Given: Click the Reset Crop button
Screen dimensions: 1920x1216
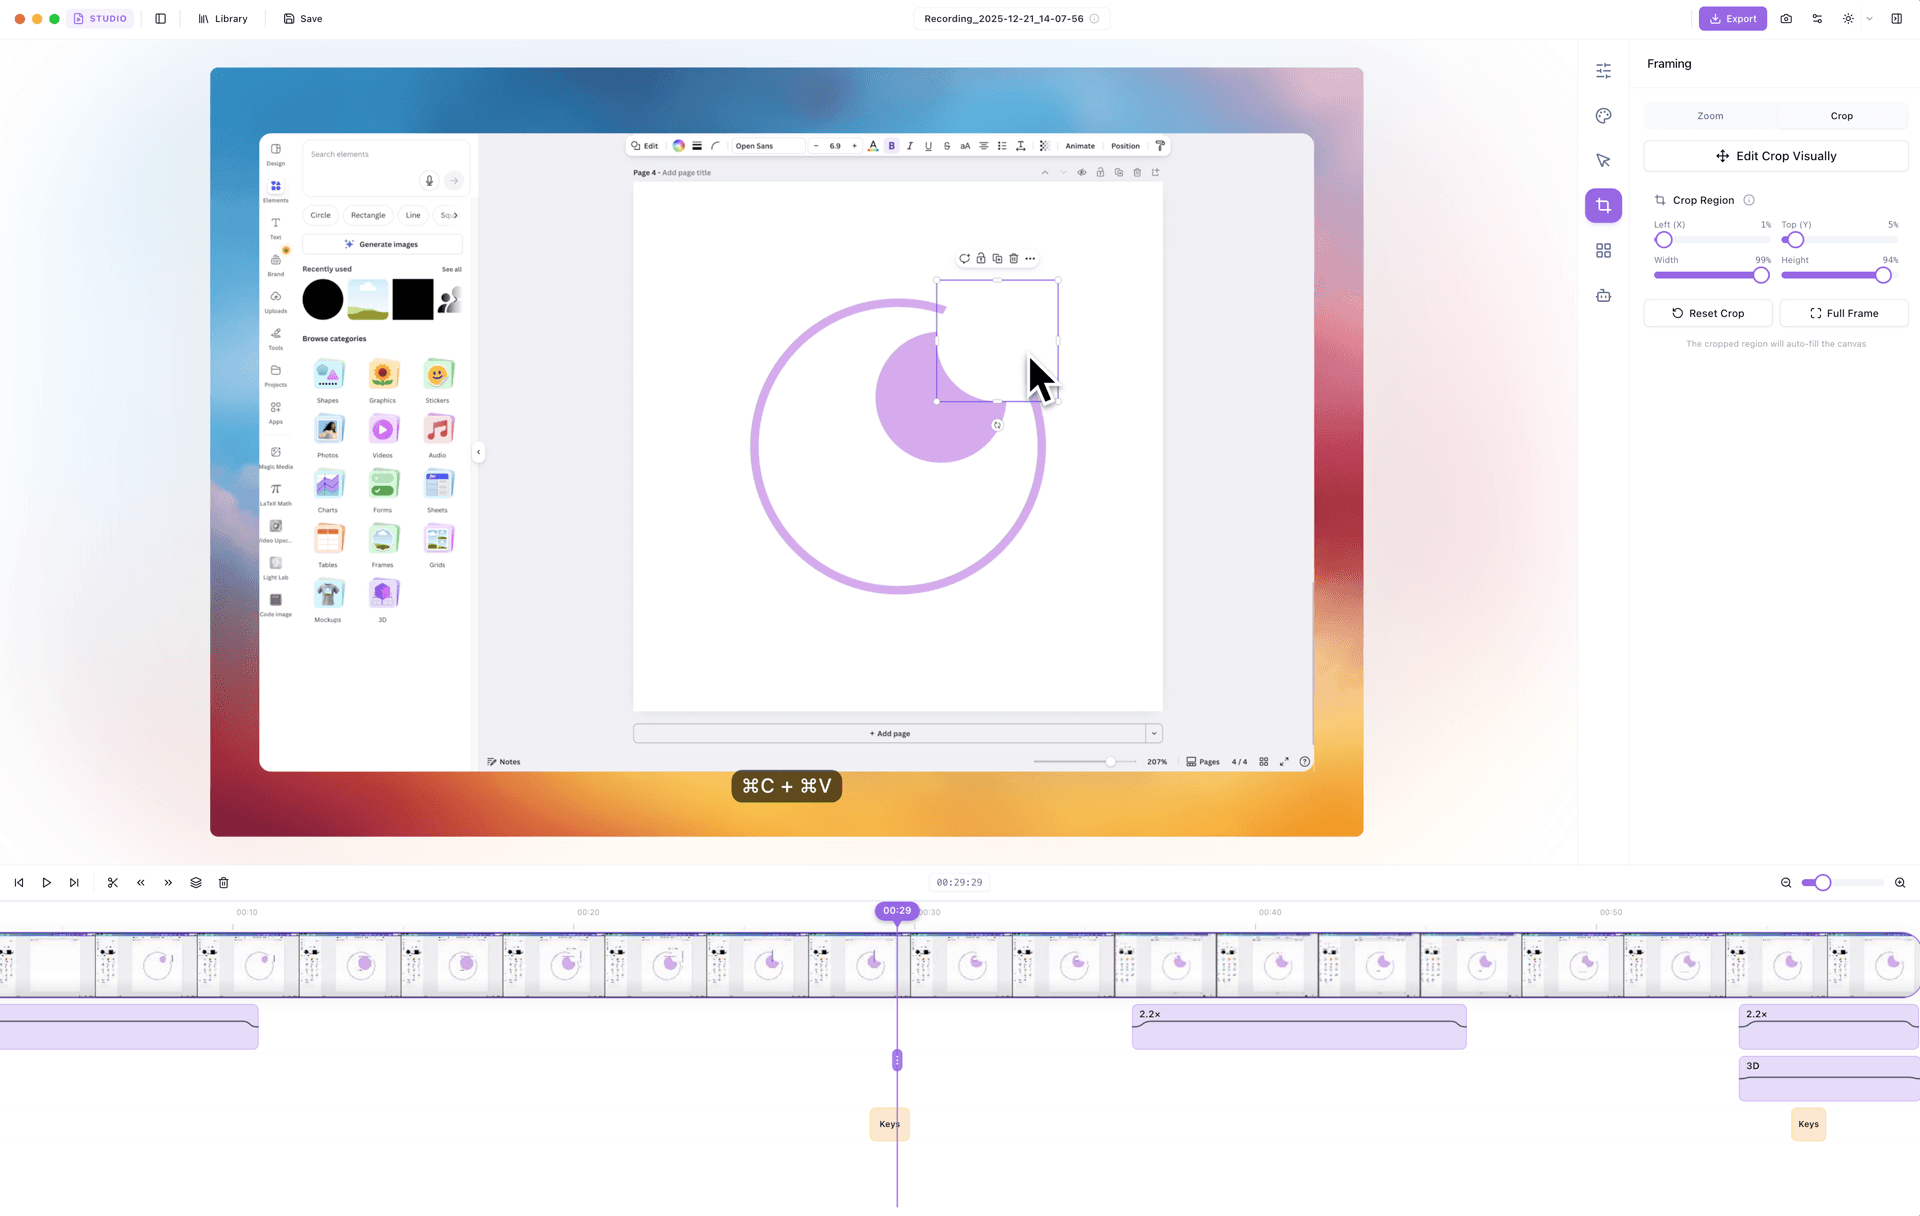Looking at the screenshot, I should point(1708,313).
